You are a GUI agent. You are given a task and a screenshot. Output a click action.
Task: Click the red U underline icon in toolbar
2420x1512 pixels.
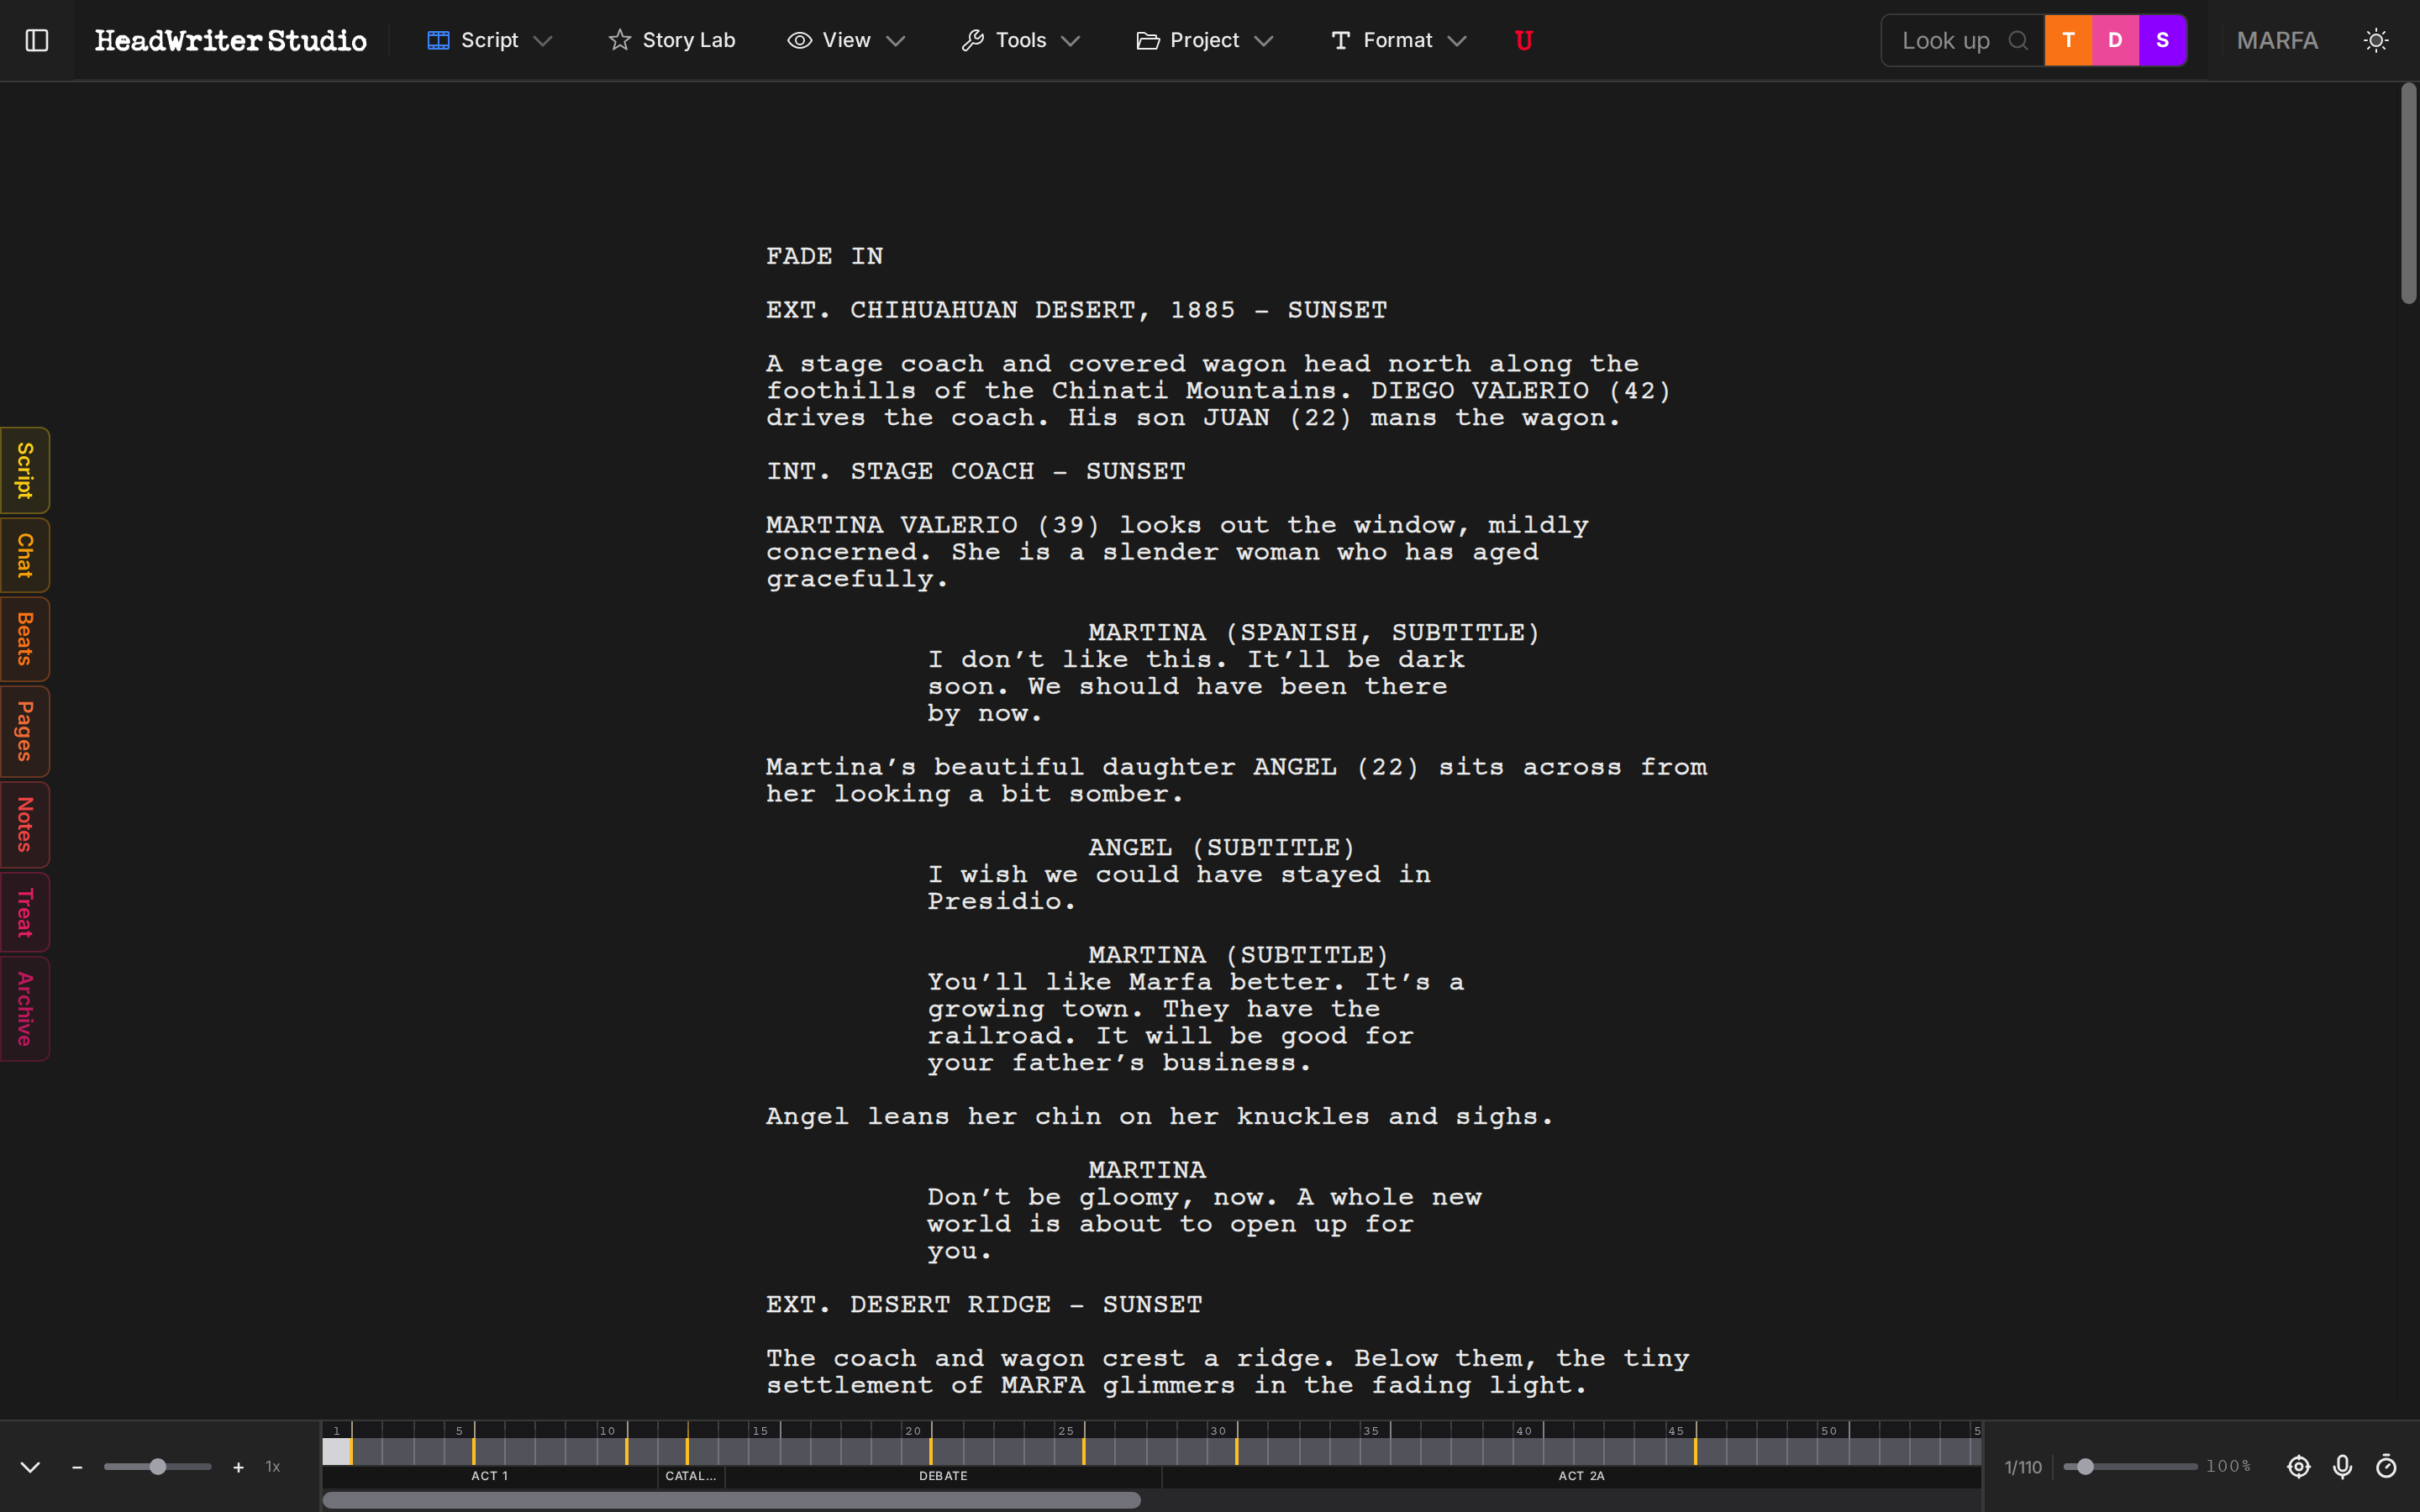coord(1523,40)
